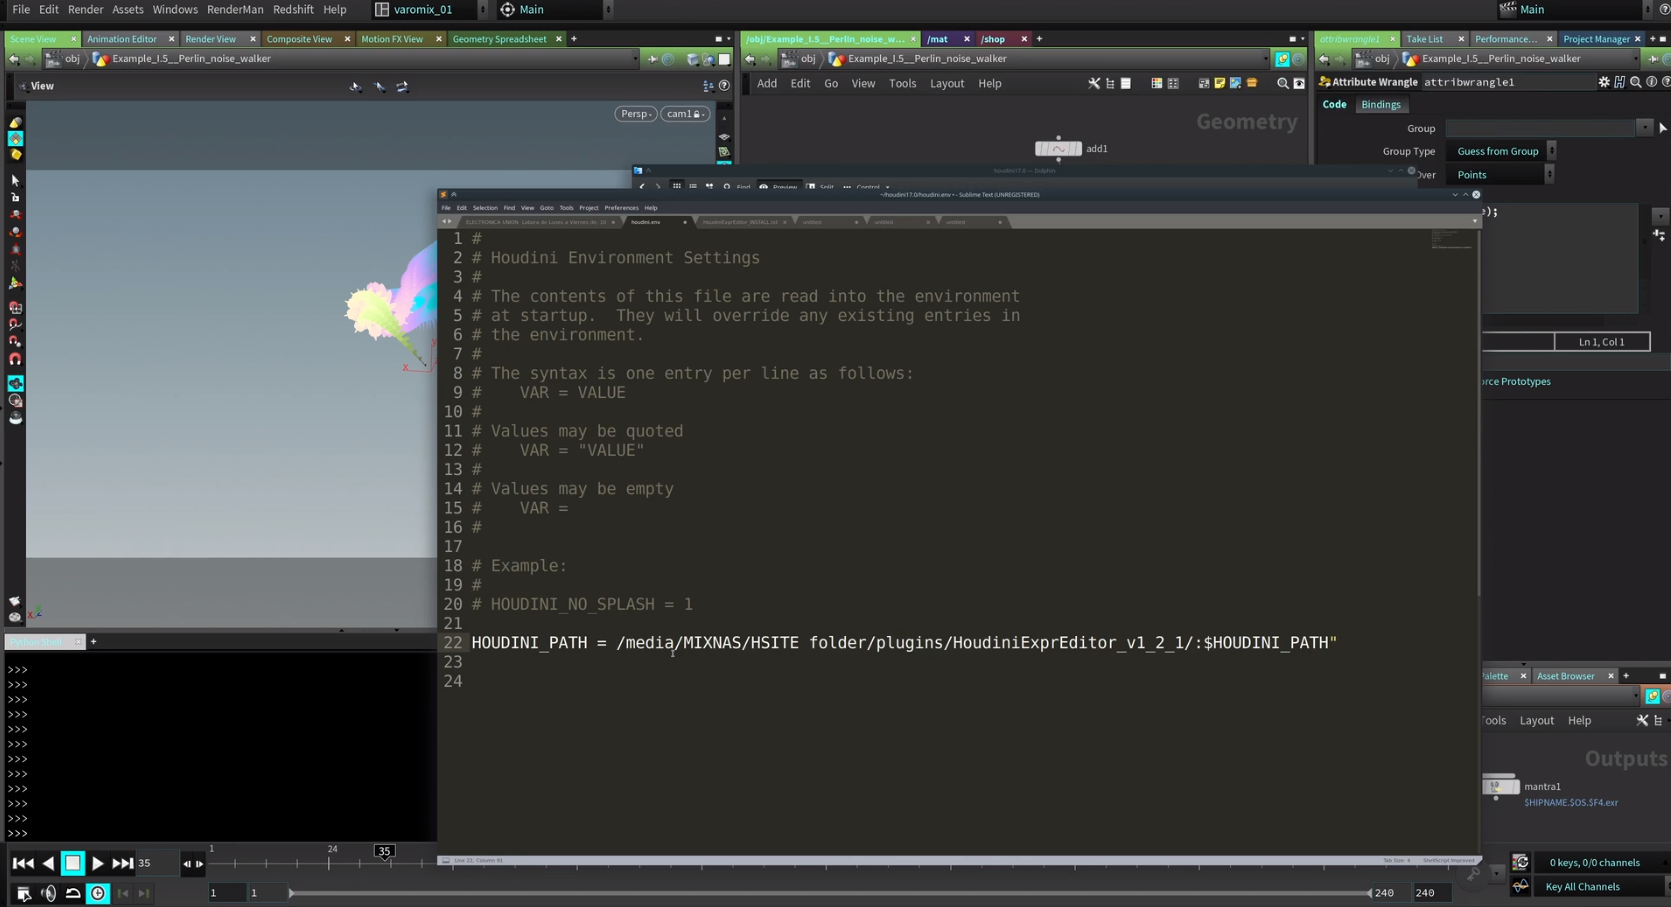Image resolution: width=1671 pixels, height=907 pixels.
Task: Open the RenderMan menu
Action: click(235, 9)
